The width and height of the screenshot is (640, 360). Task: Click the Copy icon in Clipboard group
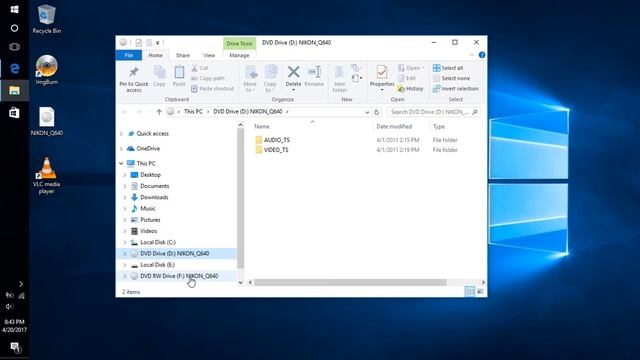(x=160, y=73)
